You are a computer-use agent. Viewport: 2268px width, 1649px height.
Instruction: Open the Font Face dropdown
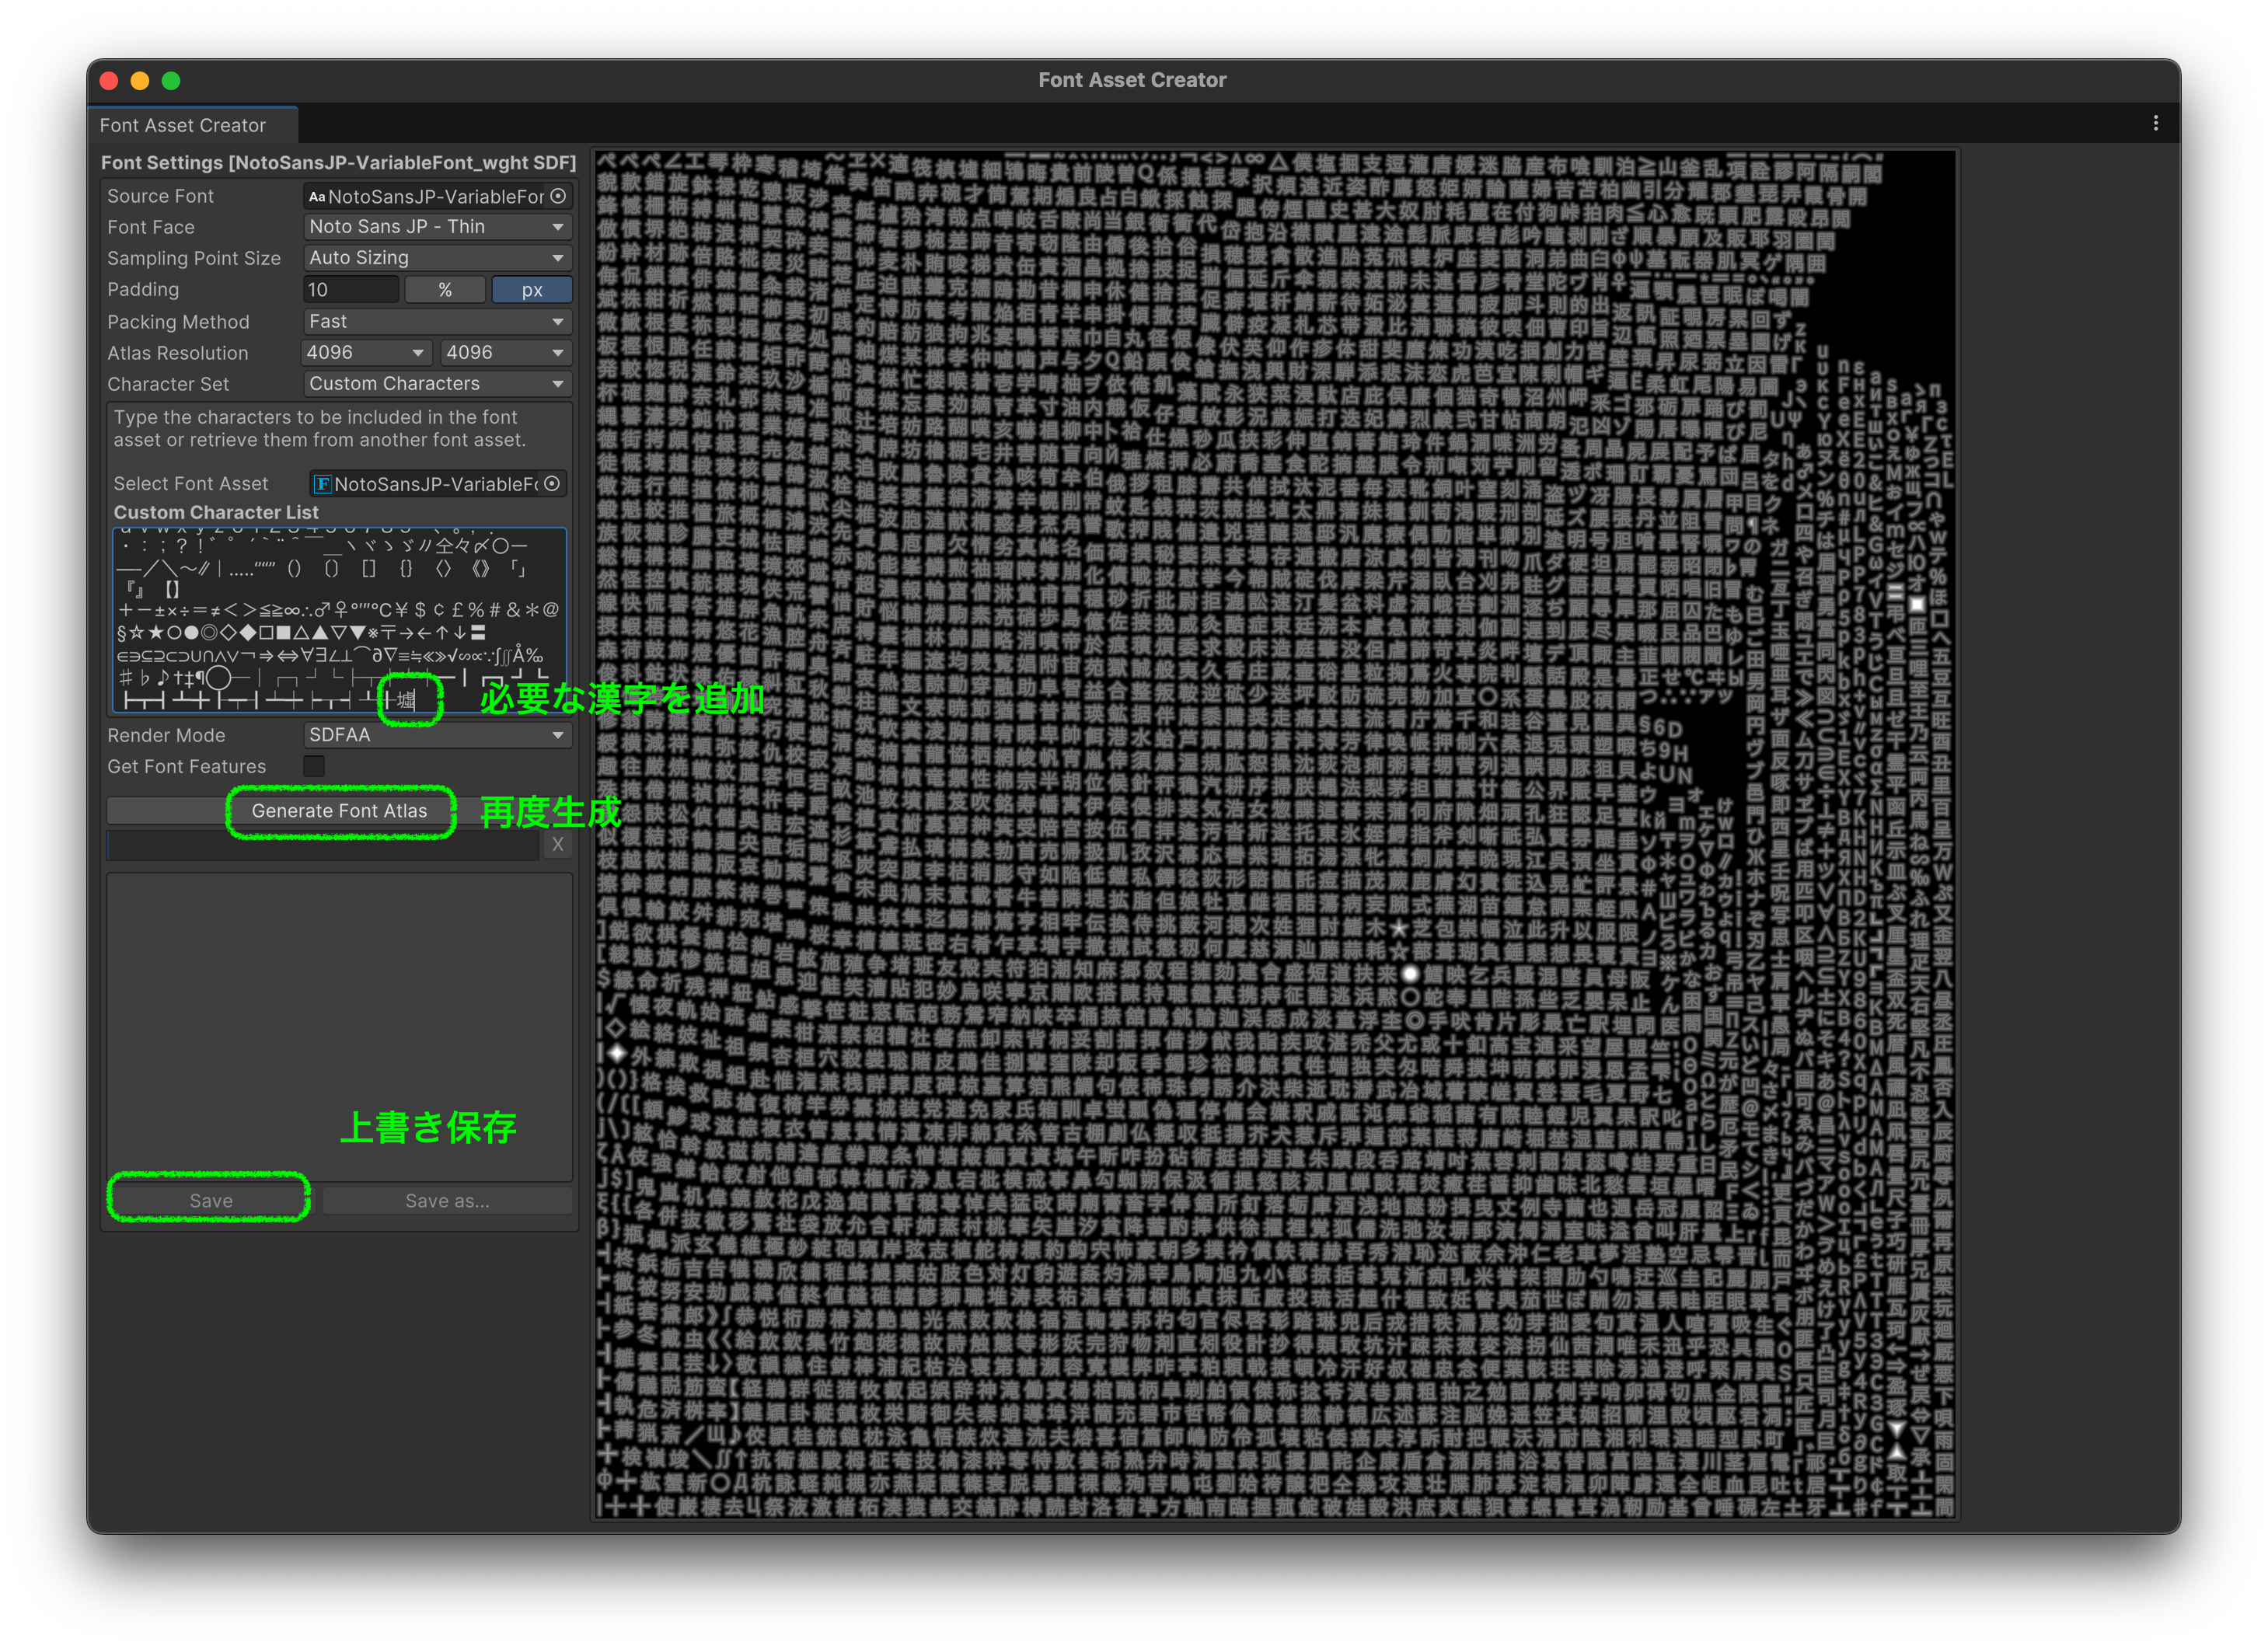coord(437,227)
